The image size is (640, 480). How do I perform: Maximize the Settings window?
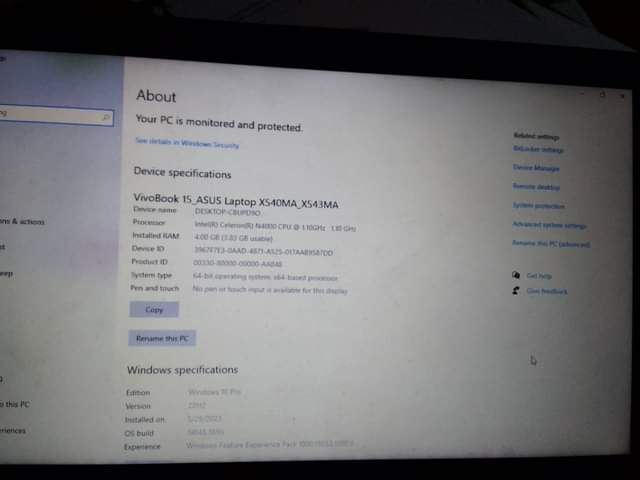coord(602,95)
